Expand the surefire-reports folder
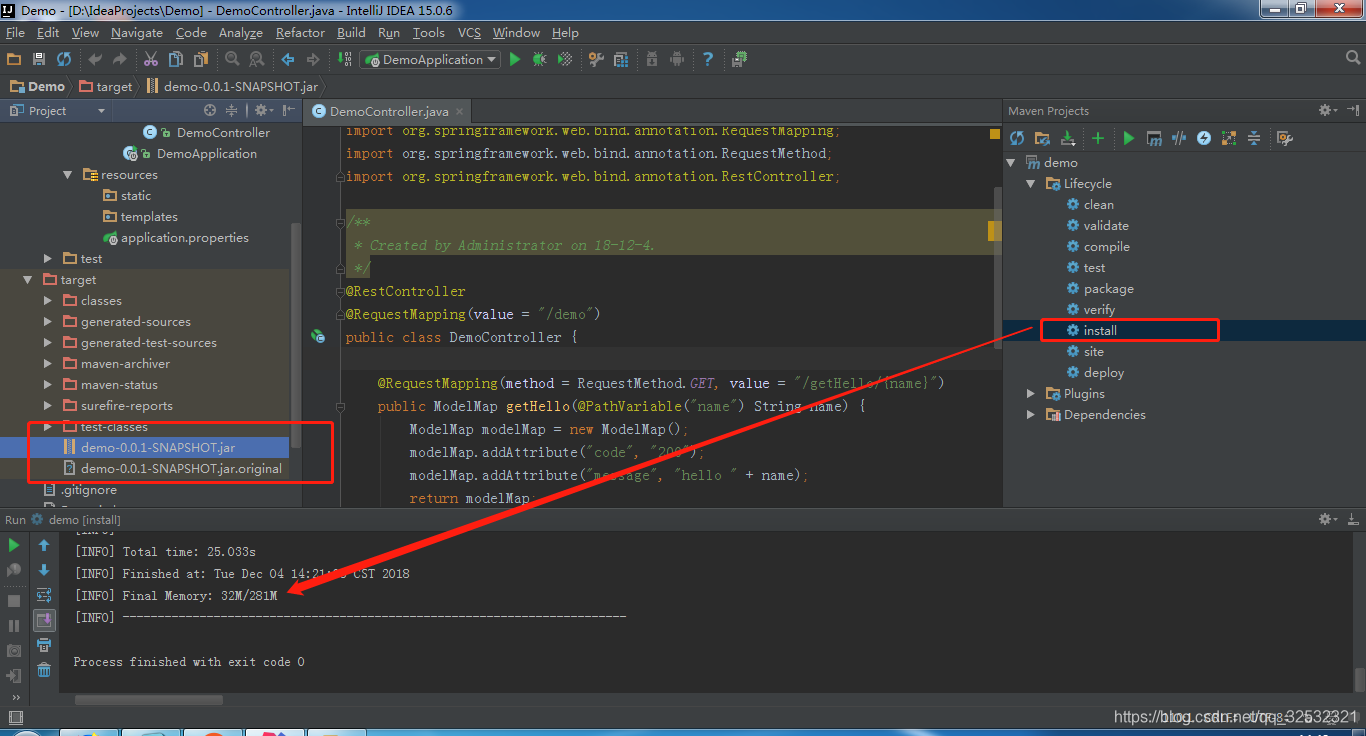The width and height of the screenshot is (1366, 736). coord(48,406)
